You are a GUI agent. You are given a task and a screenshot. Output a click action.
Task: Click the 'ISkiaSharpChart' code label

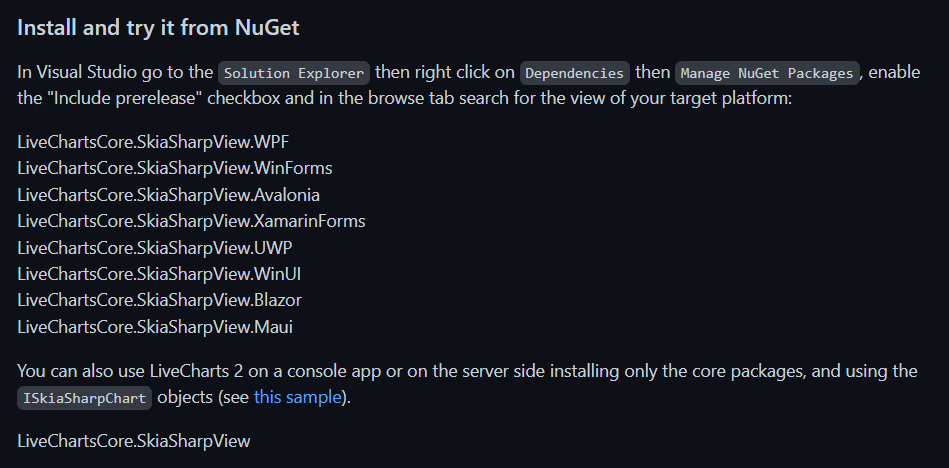tap(84, 398)
